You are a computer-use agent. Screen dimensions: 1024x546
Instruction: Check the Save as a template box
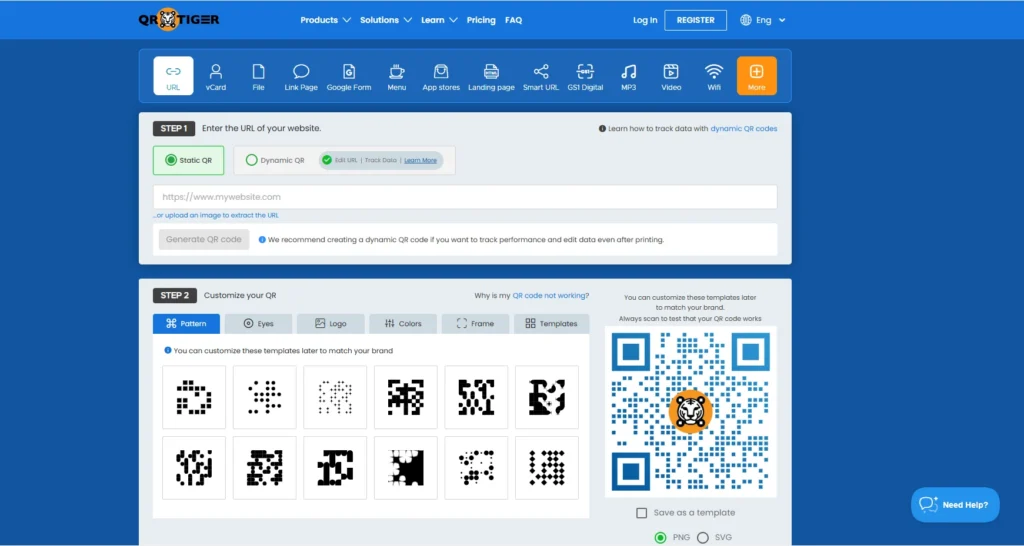click(642, 513)
